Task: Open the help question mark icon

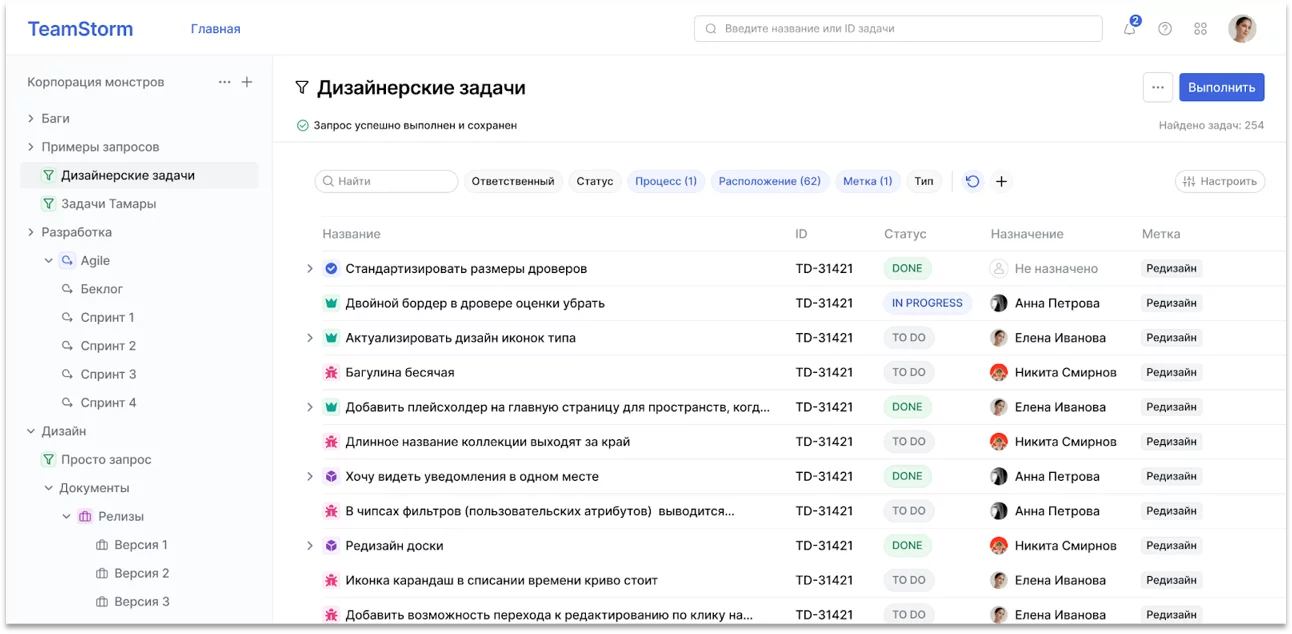Action: tap(1164, 29)
